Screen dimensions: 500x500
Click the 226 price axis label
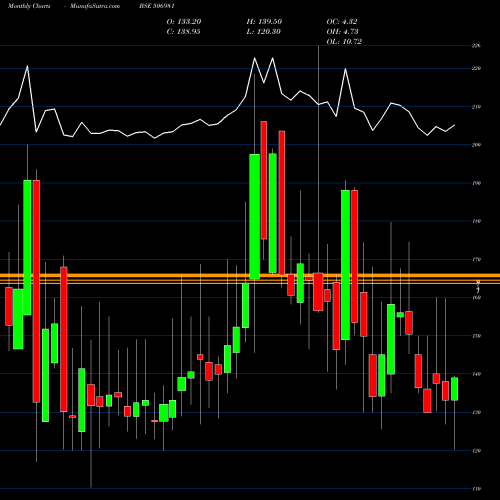[476, 46]
